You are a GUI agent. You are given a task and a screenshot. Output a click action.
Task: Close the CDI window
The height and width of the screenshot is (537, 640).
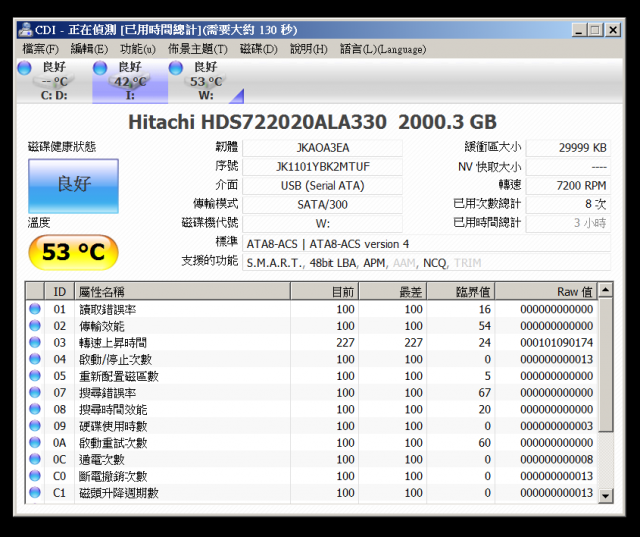(x=613, y=30)
